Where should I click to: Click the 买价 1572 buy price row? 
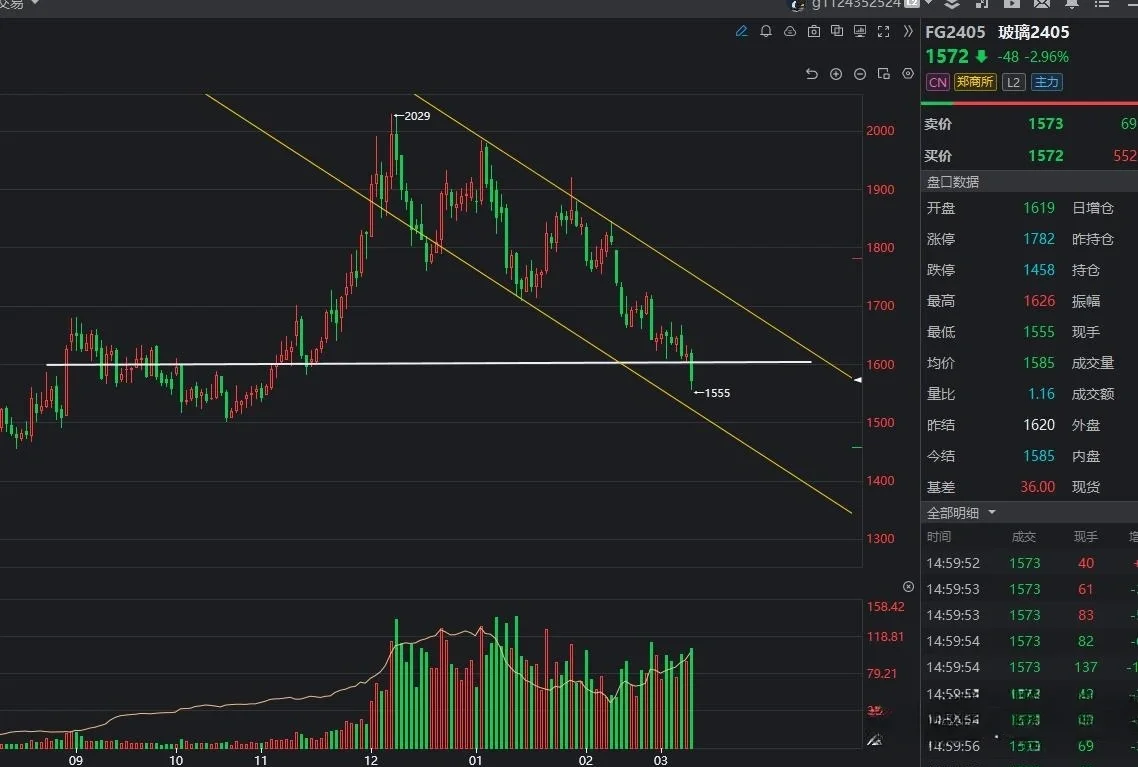click(1000, 156)
